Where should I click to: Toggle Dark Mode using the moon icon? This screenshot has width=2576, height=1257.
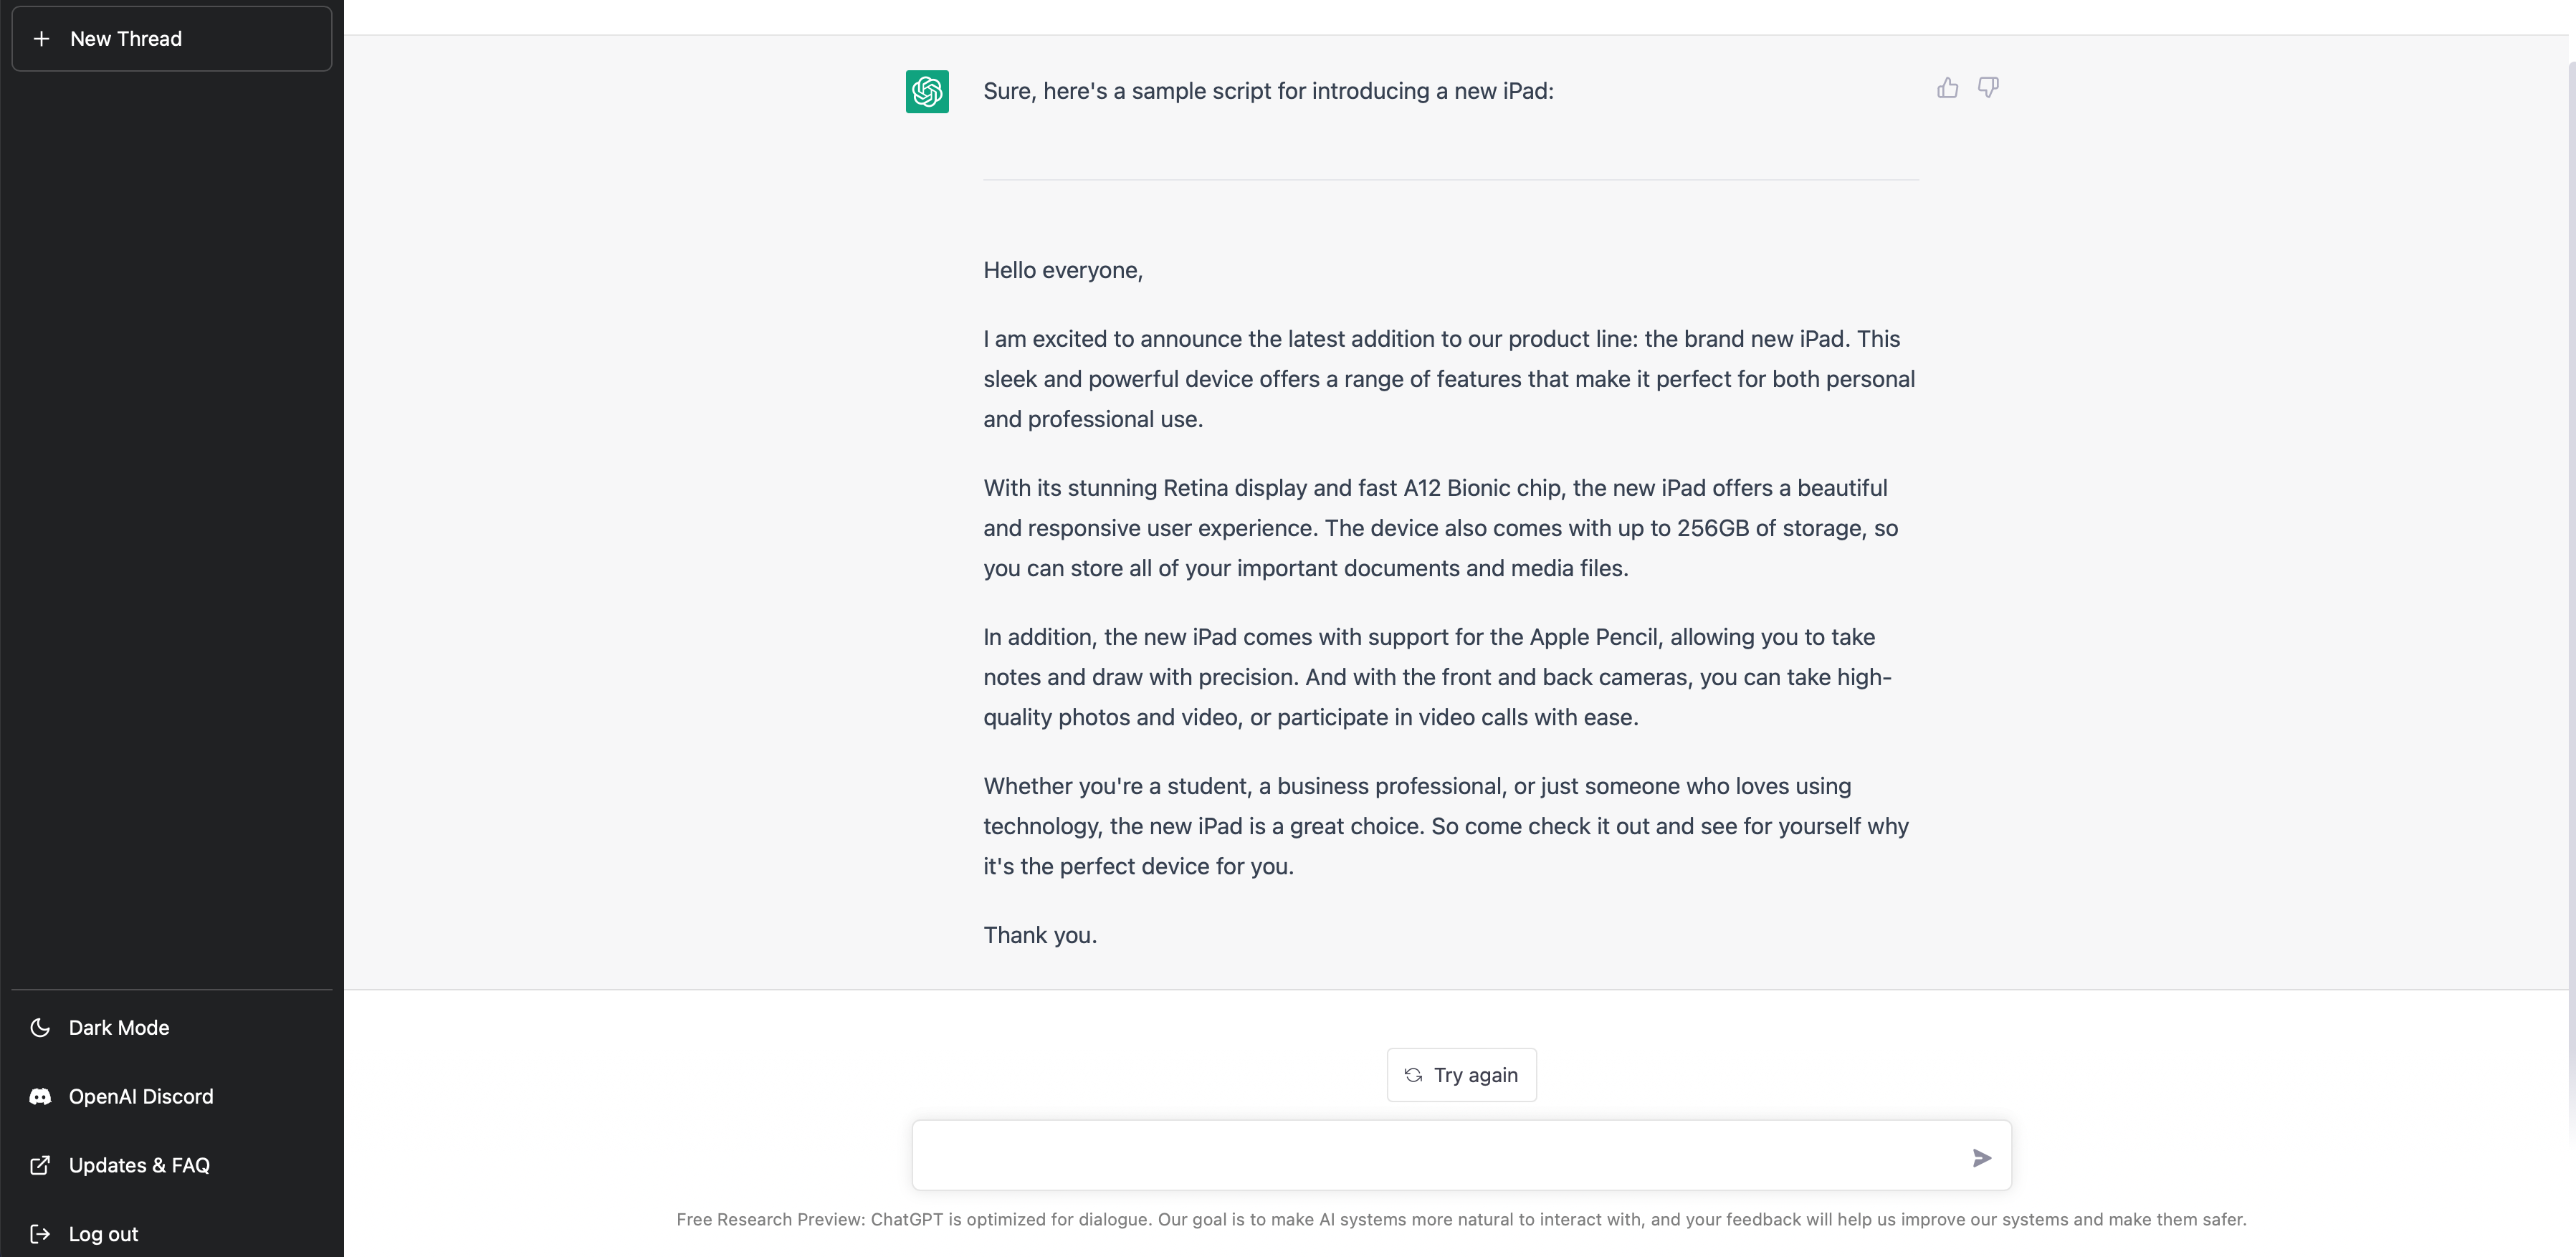point(40,1027)
